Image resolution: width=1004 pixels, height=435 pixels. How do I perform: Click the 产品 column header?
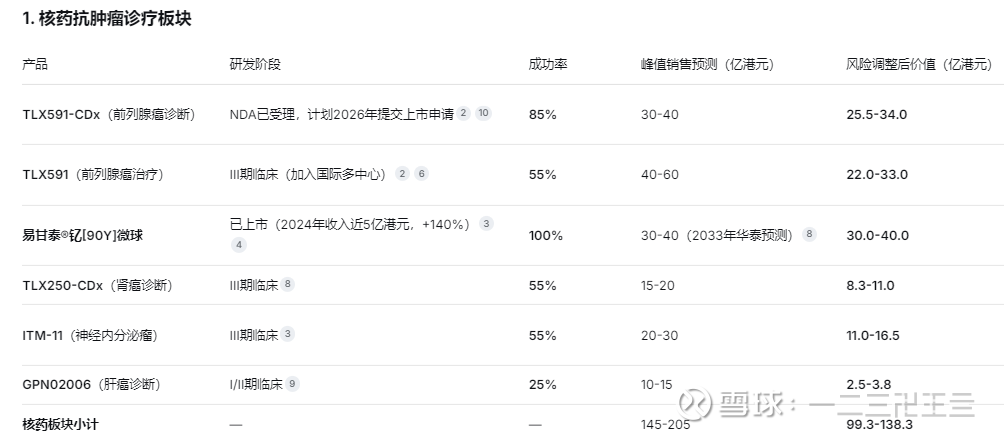point(35,64)
